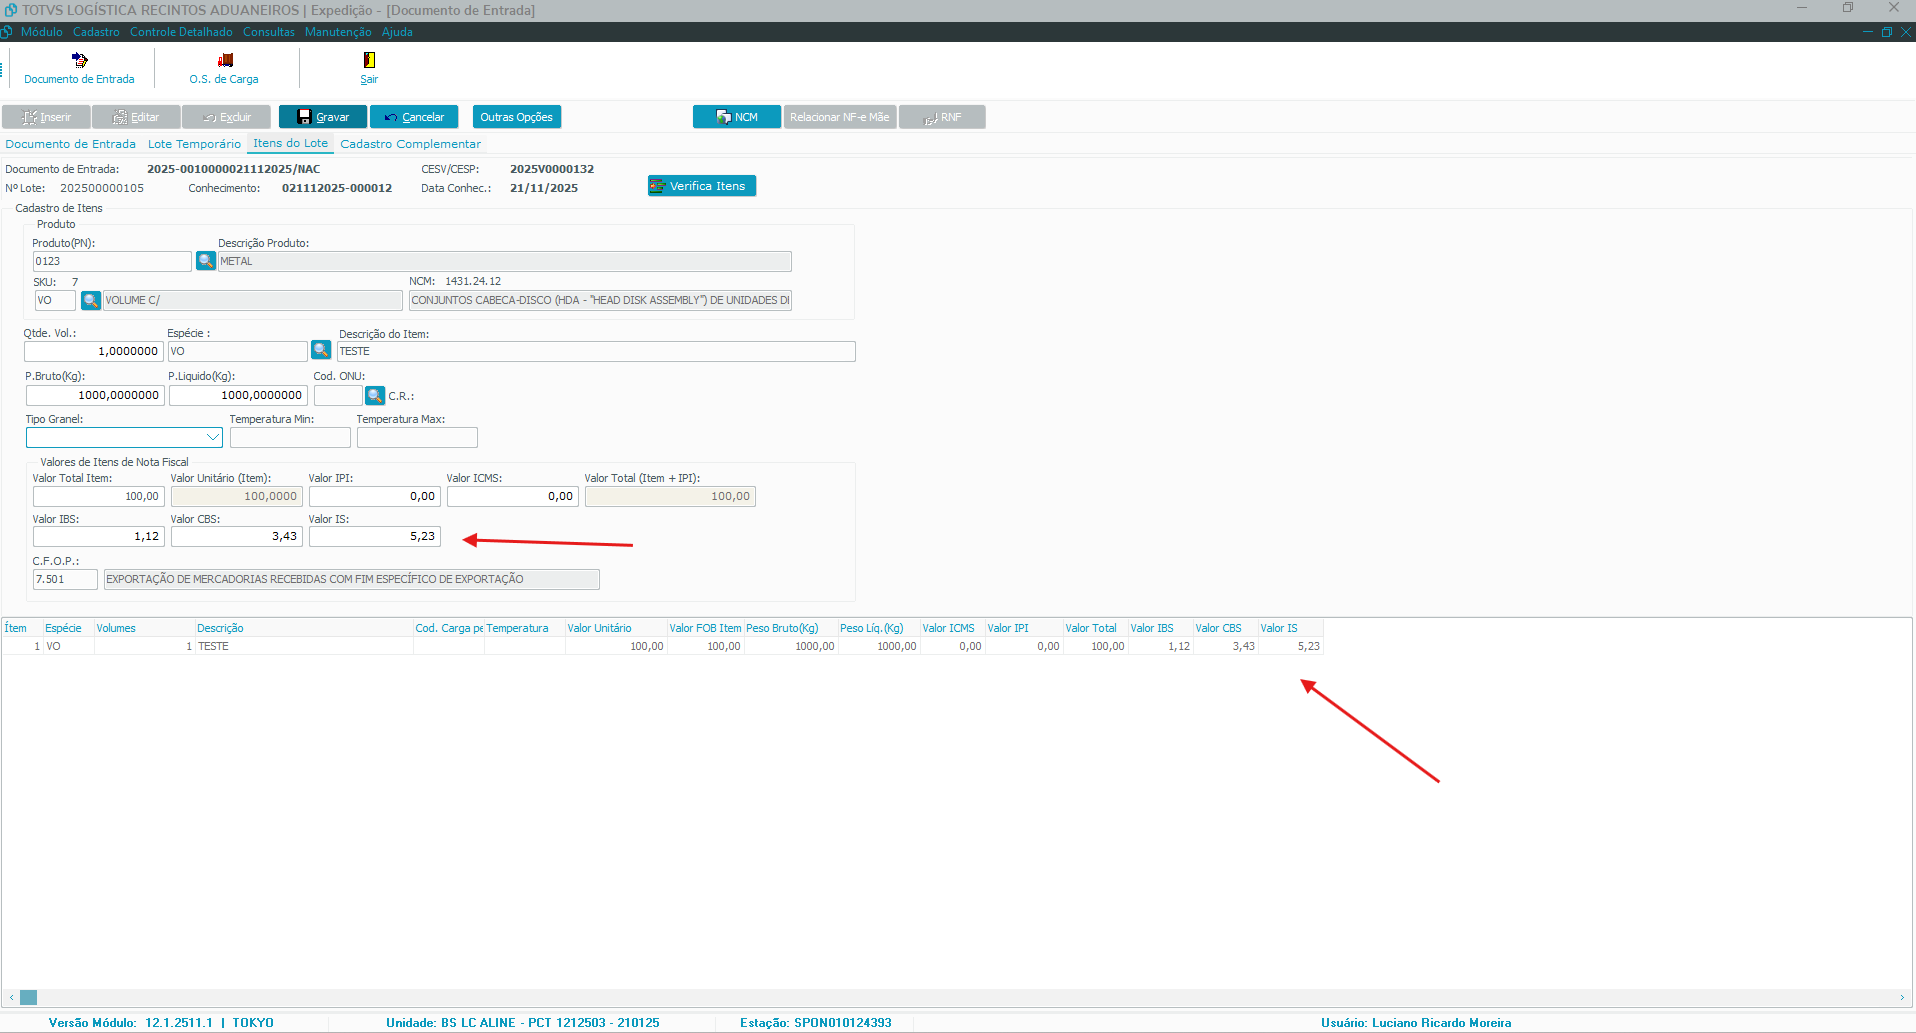Click the RNF button

(x=942, y=117)
